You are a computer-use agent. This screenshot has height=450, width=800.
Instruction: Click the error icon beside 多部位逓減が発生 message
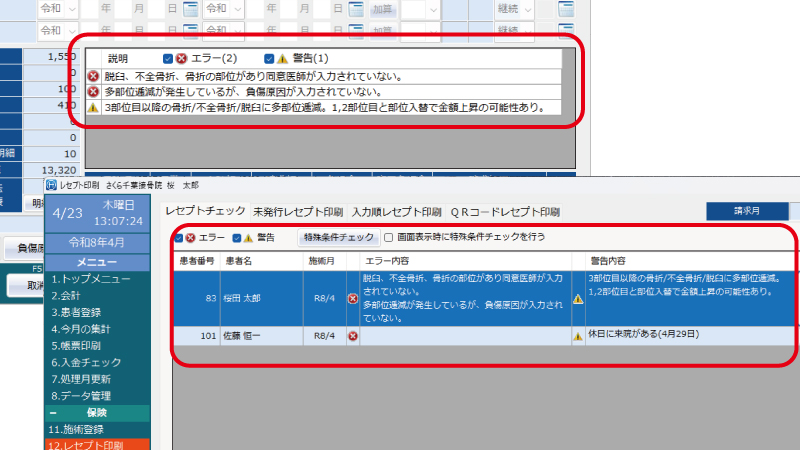(93, 92)
